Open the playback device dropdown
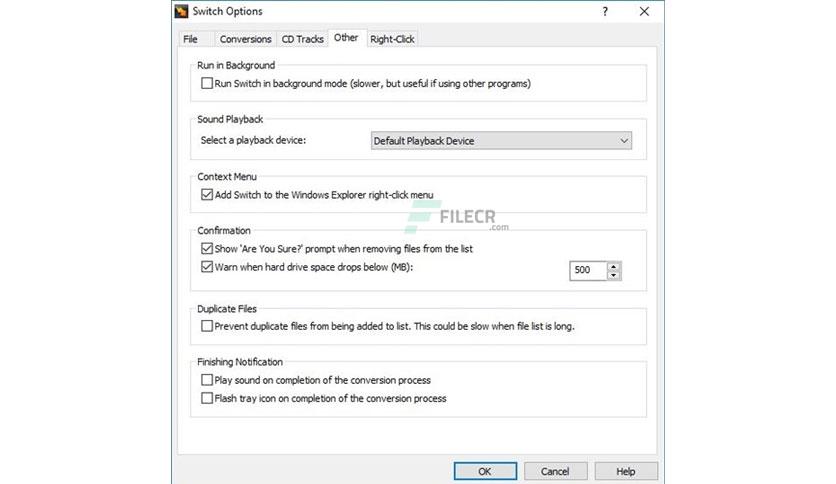 coord(501,141)
